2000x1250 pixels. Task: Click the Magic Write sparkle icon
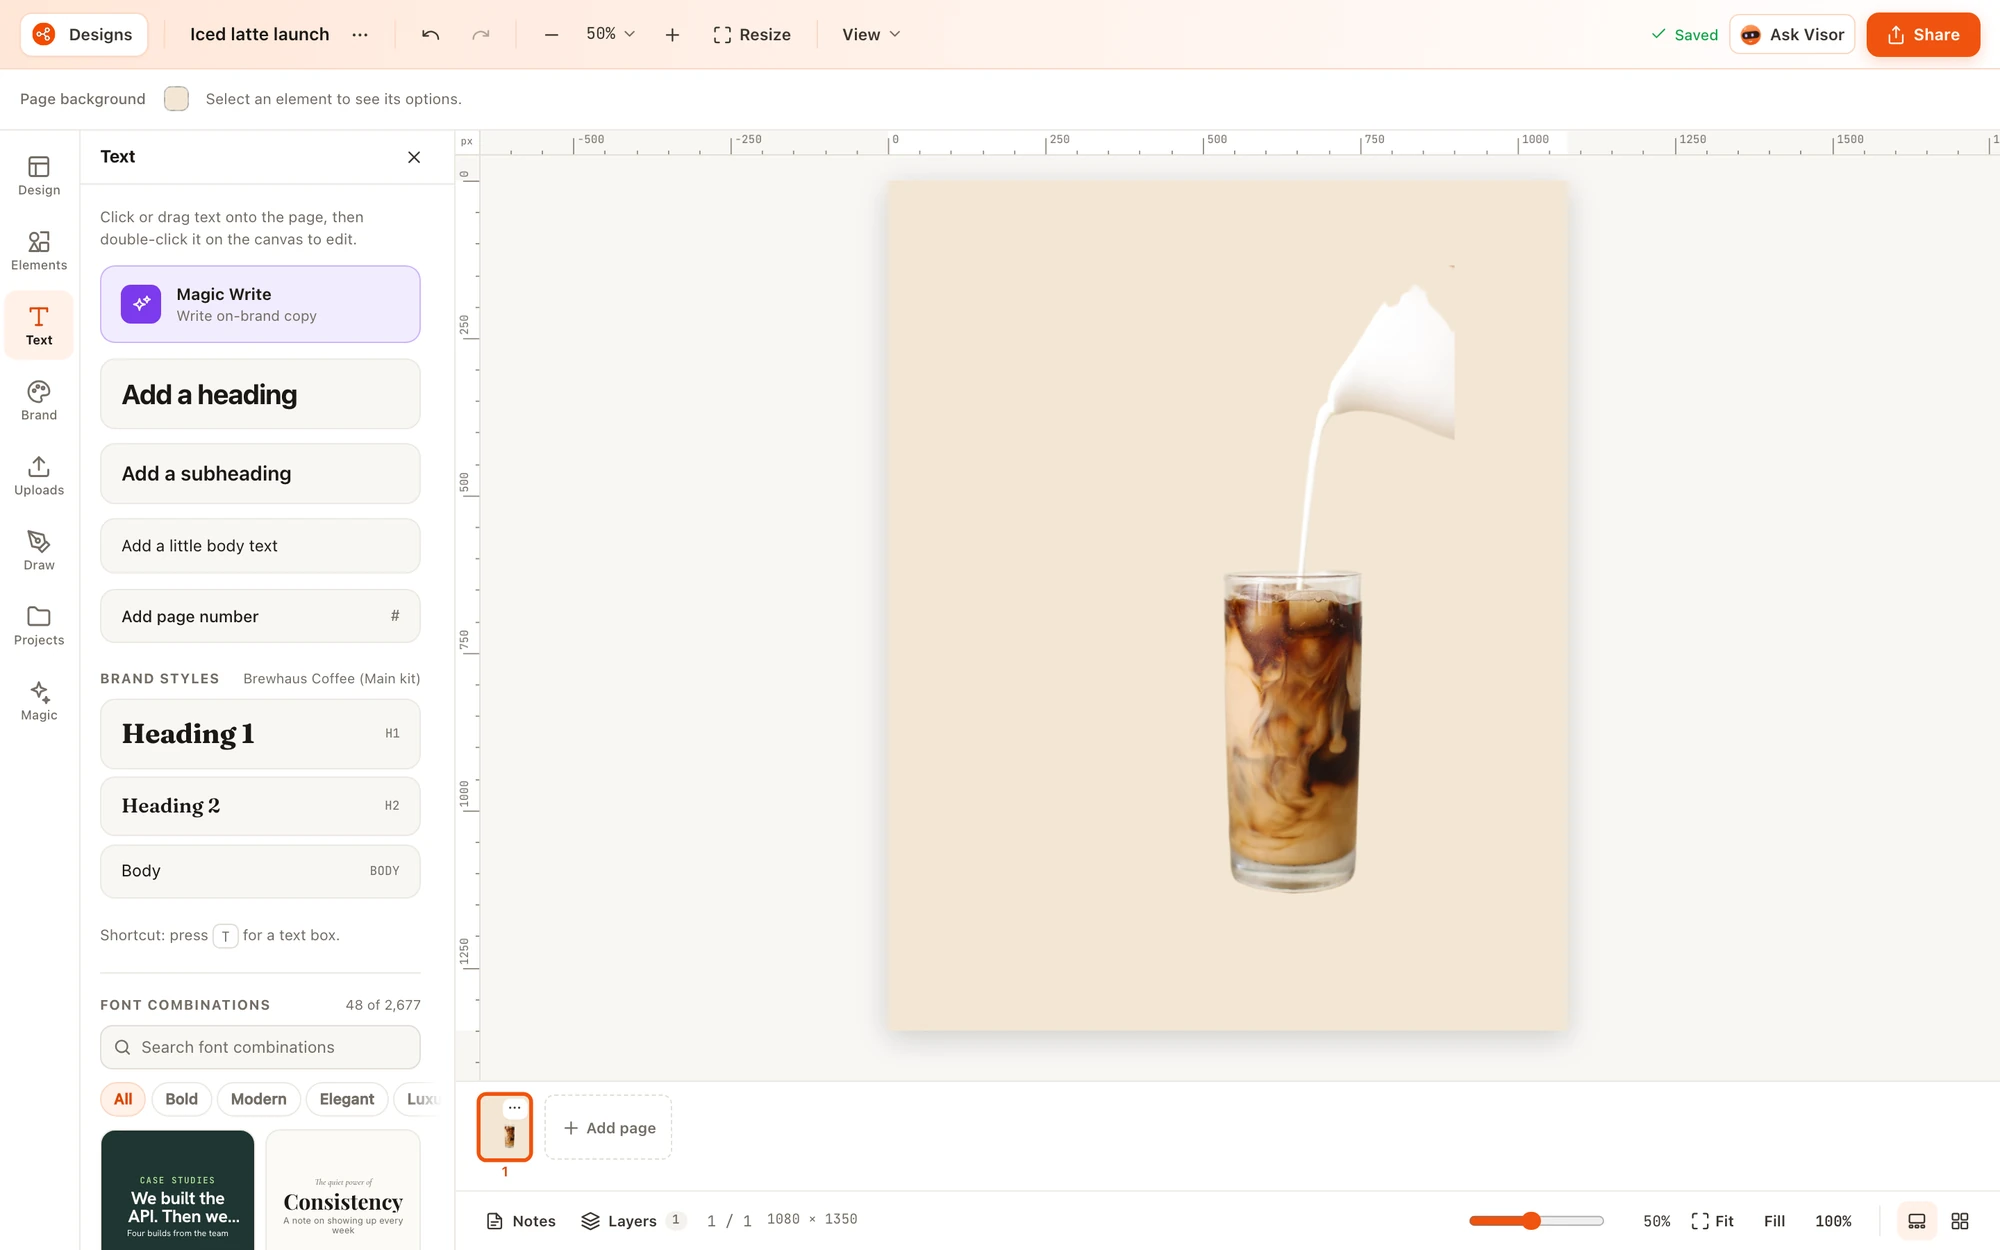[141, 304]
